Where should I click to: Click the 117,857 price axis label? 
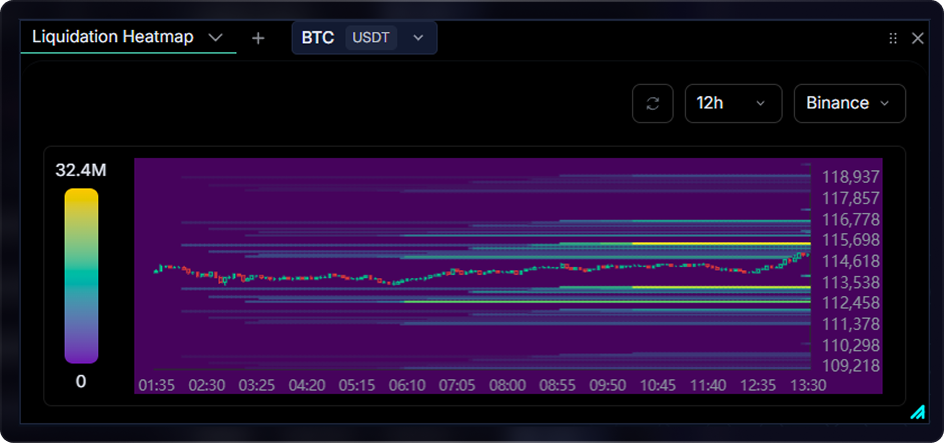click(851, 198)
